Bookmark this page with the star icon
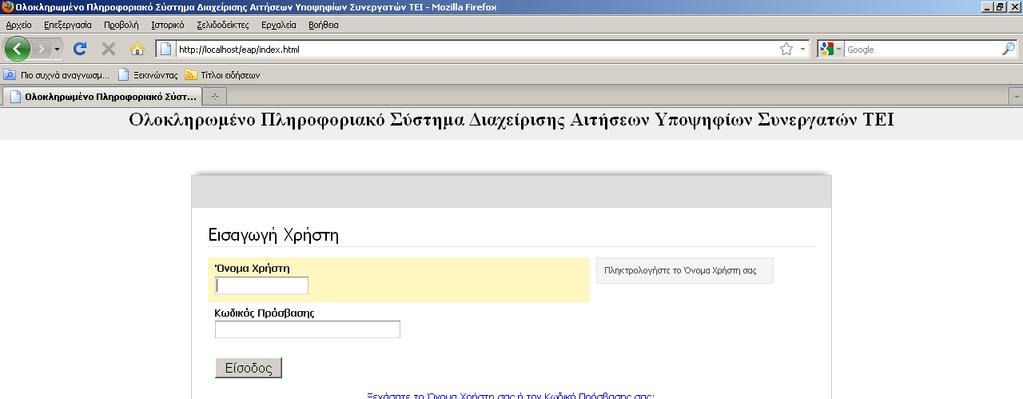Screen dimensions: 1023x399 (786, 49)
